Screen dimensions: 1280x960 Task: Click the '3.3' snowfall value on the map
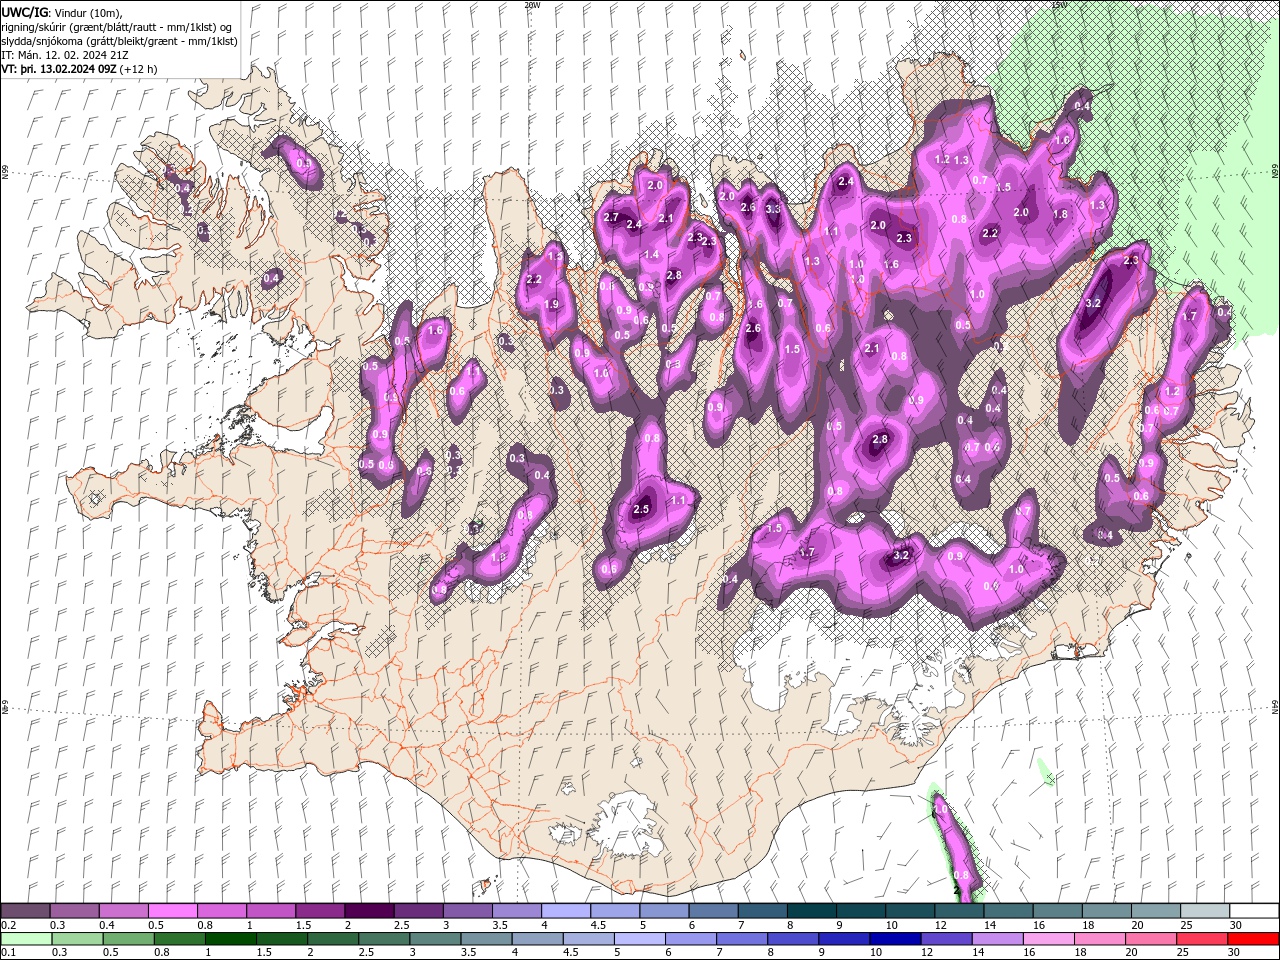(x=772, y=209)
